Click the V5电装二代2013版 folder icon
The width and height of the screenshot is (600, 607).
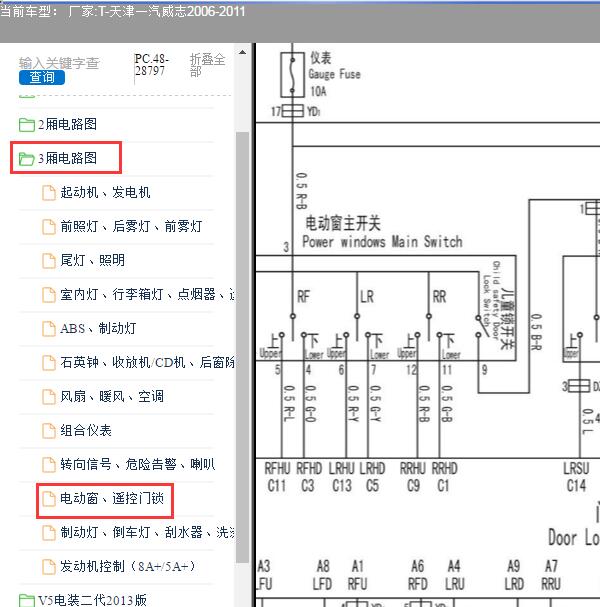tap(27, 600)
